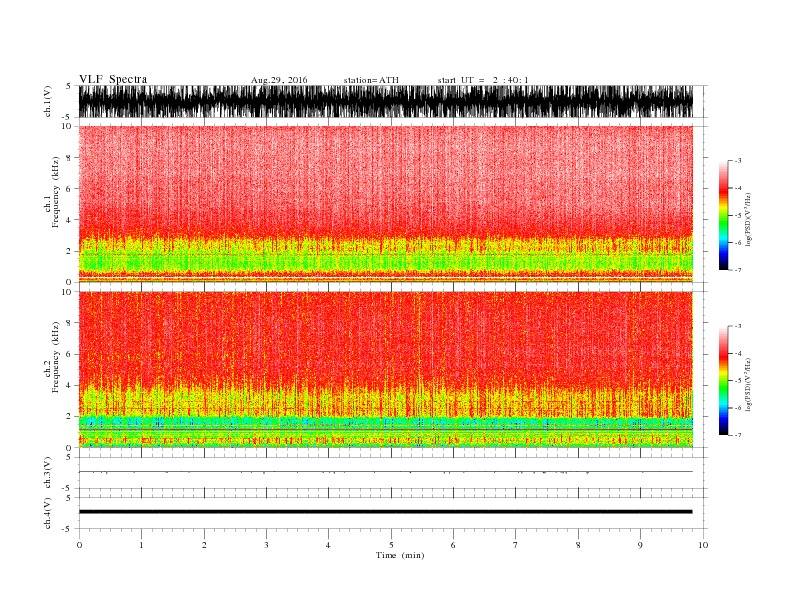Screen dimensions: 792x612
Task: Click the ch.1 spectrogram color scale bar
Action: (724, 216)
